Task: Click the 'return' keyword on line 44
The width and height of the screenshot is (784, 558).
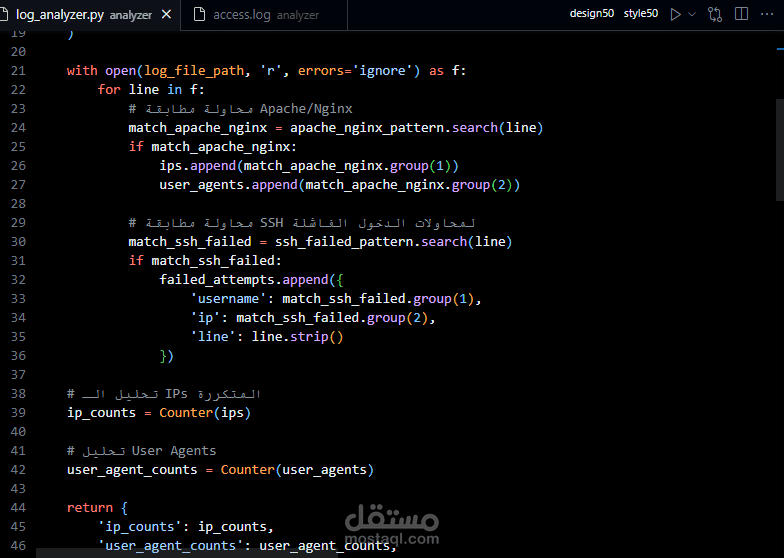Action: click(90, 508)
